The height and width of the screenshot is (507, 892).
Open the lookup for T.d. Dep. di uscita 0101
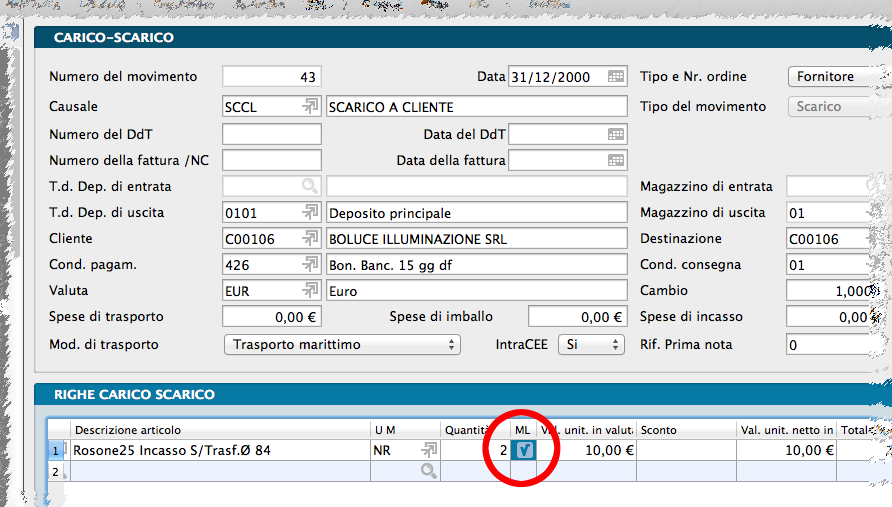[x=310, y=213]
